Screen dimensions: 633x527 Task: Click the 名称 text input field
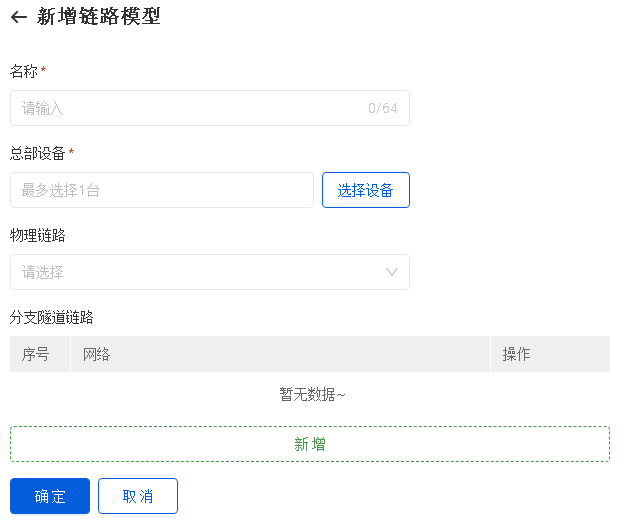coord(190,108)
